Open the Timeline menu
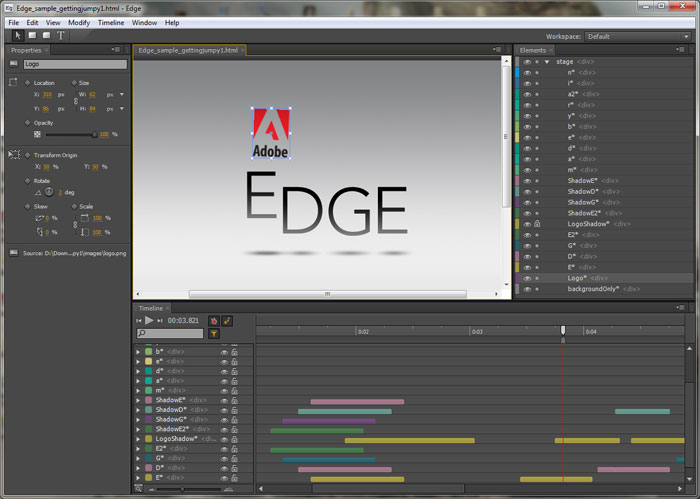Viewport: 700px width, 499px height. (x=111, y=23)
